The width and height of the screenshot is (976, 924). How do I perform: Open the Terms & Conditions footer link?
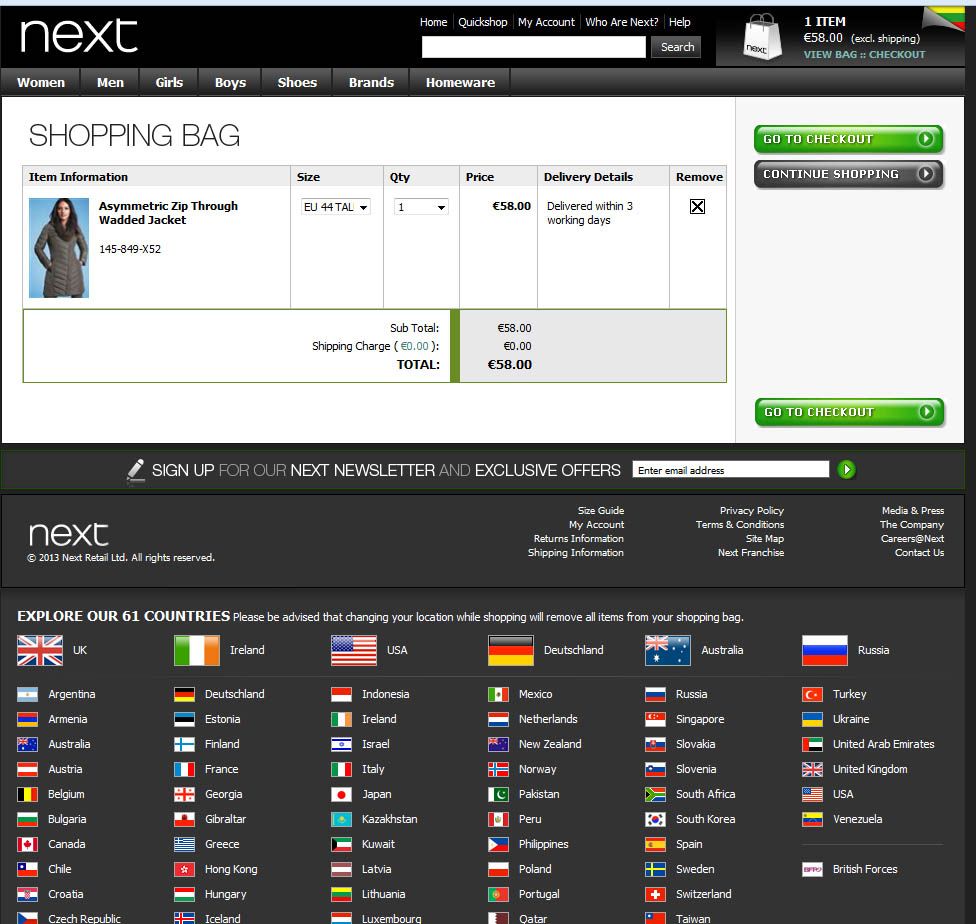(740, 525)
